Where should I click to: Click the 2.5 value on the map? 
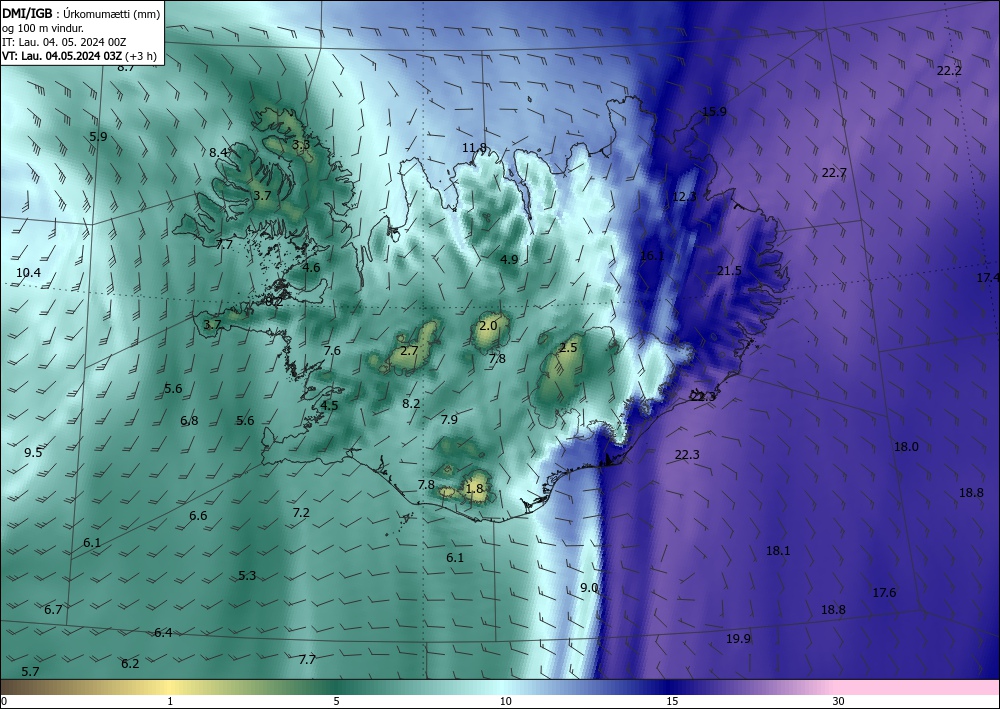pos(568,347)
